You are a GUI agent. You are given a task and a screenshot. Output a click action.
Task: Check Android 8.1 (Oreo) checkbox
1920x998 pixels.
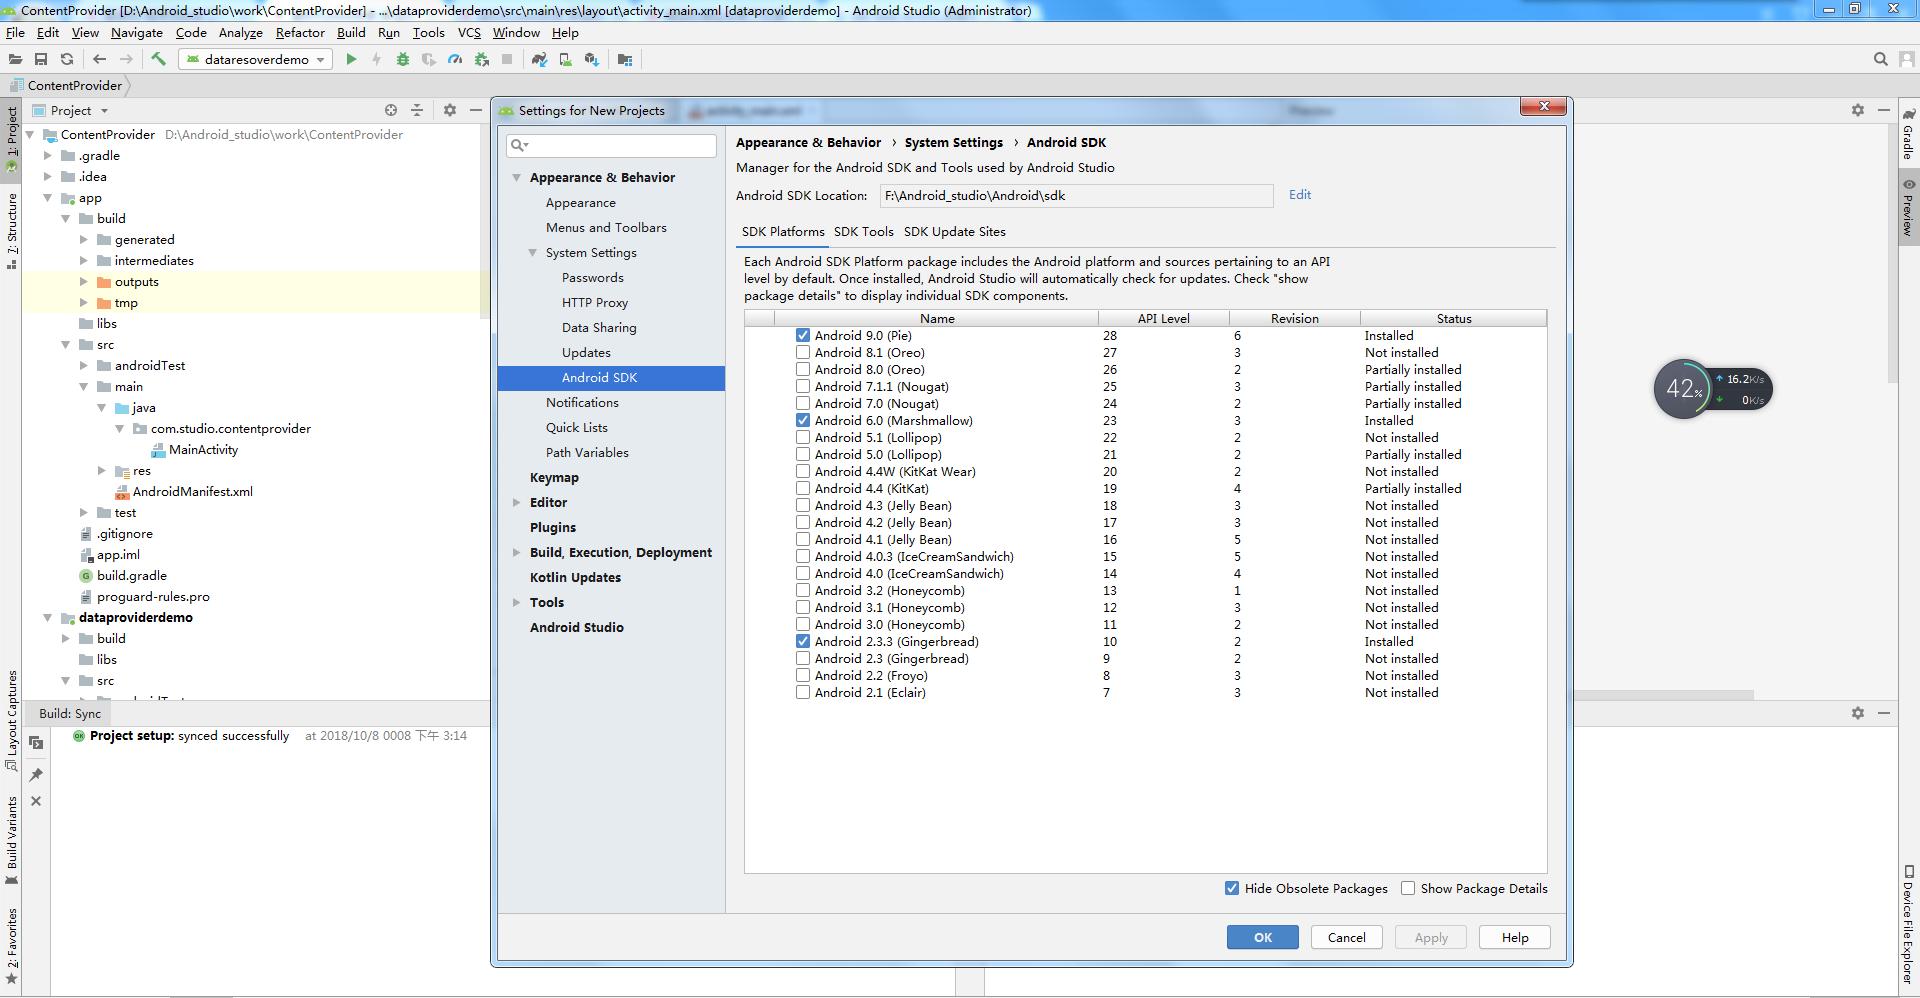tap(803, 352)
